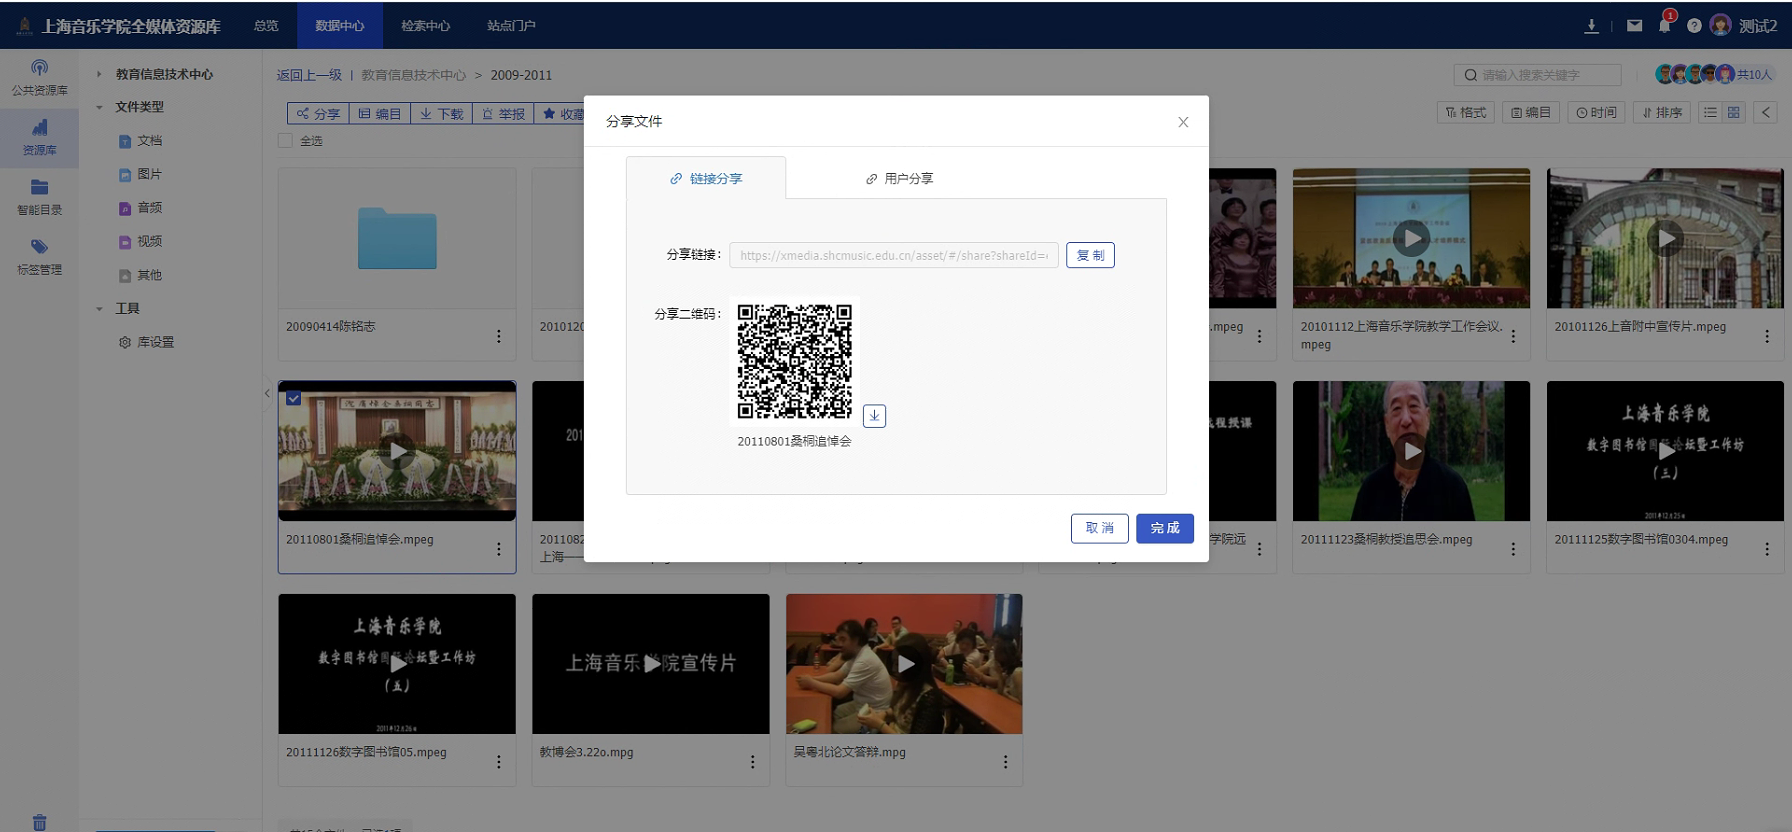Open more options for 20110801桑桐追悼会.mpeg
This screenshot has width=1792, height=832.
click(499, 549)
